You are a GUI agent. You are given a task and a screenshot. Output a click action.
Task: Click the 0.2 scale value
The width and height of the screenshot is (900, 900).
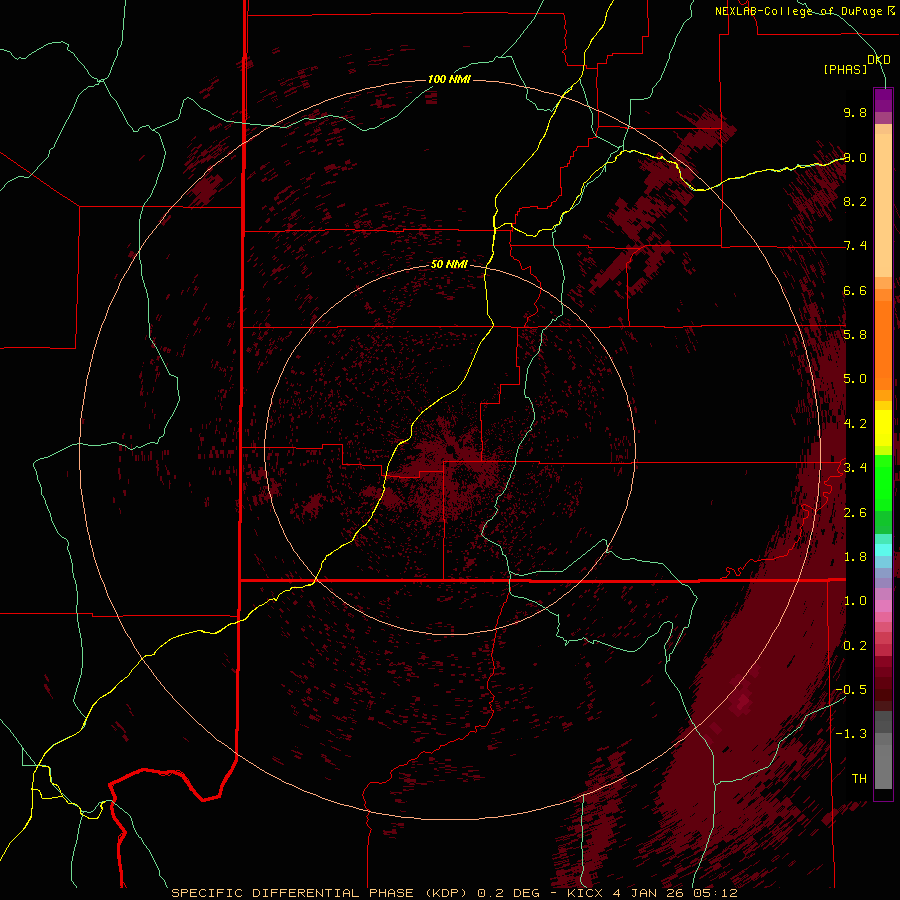coord(855,646)
